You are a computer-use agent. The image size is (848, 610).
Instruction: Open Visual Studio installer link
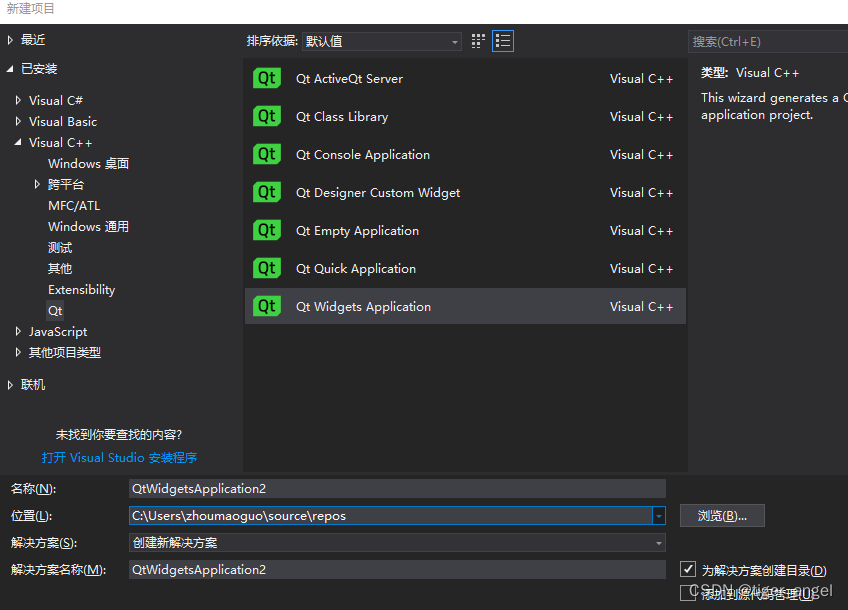tap(120, 458)
